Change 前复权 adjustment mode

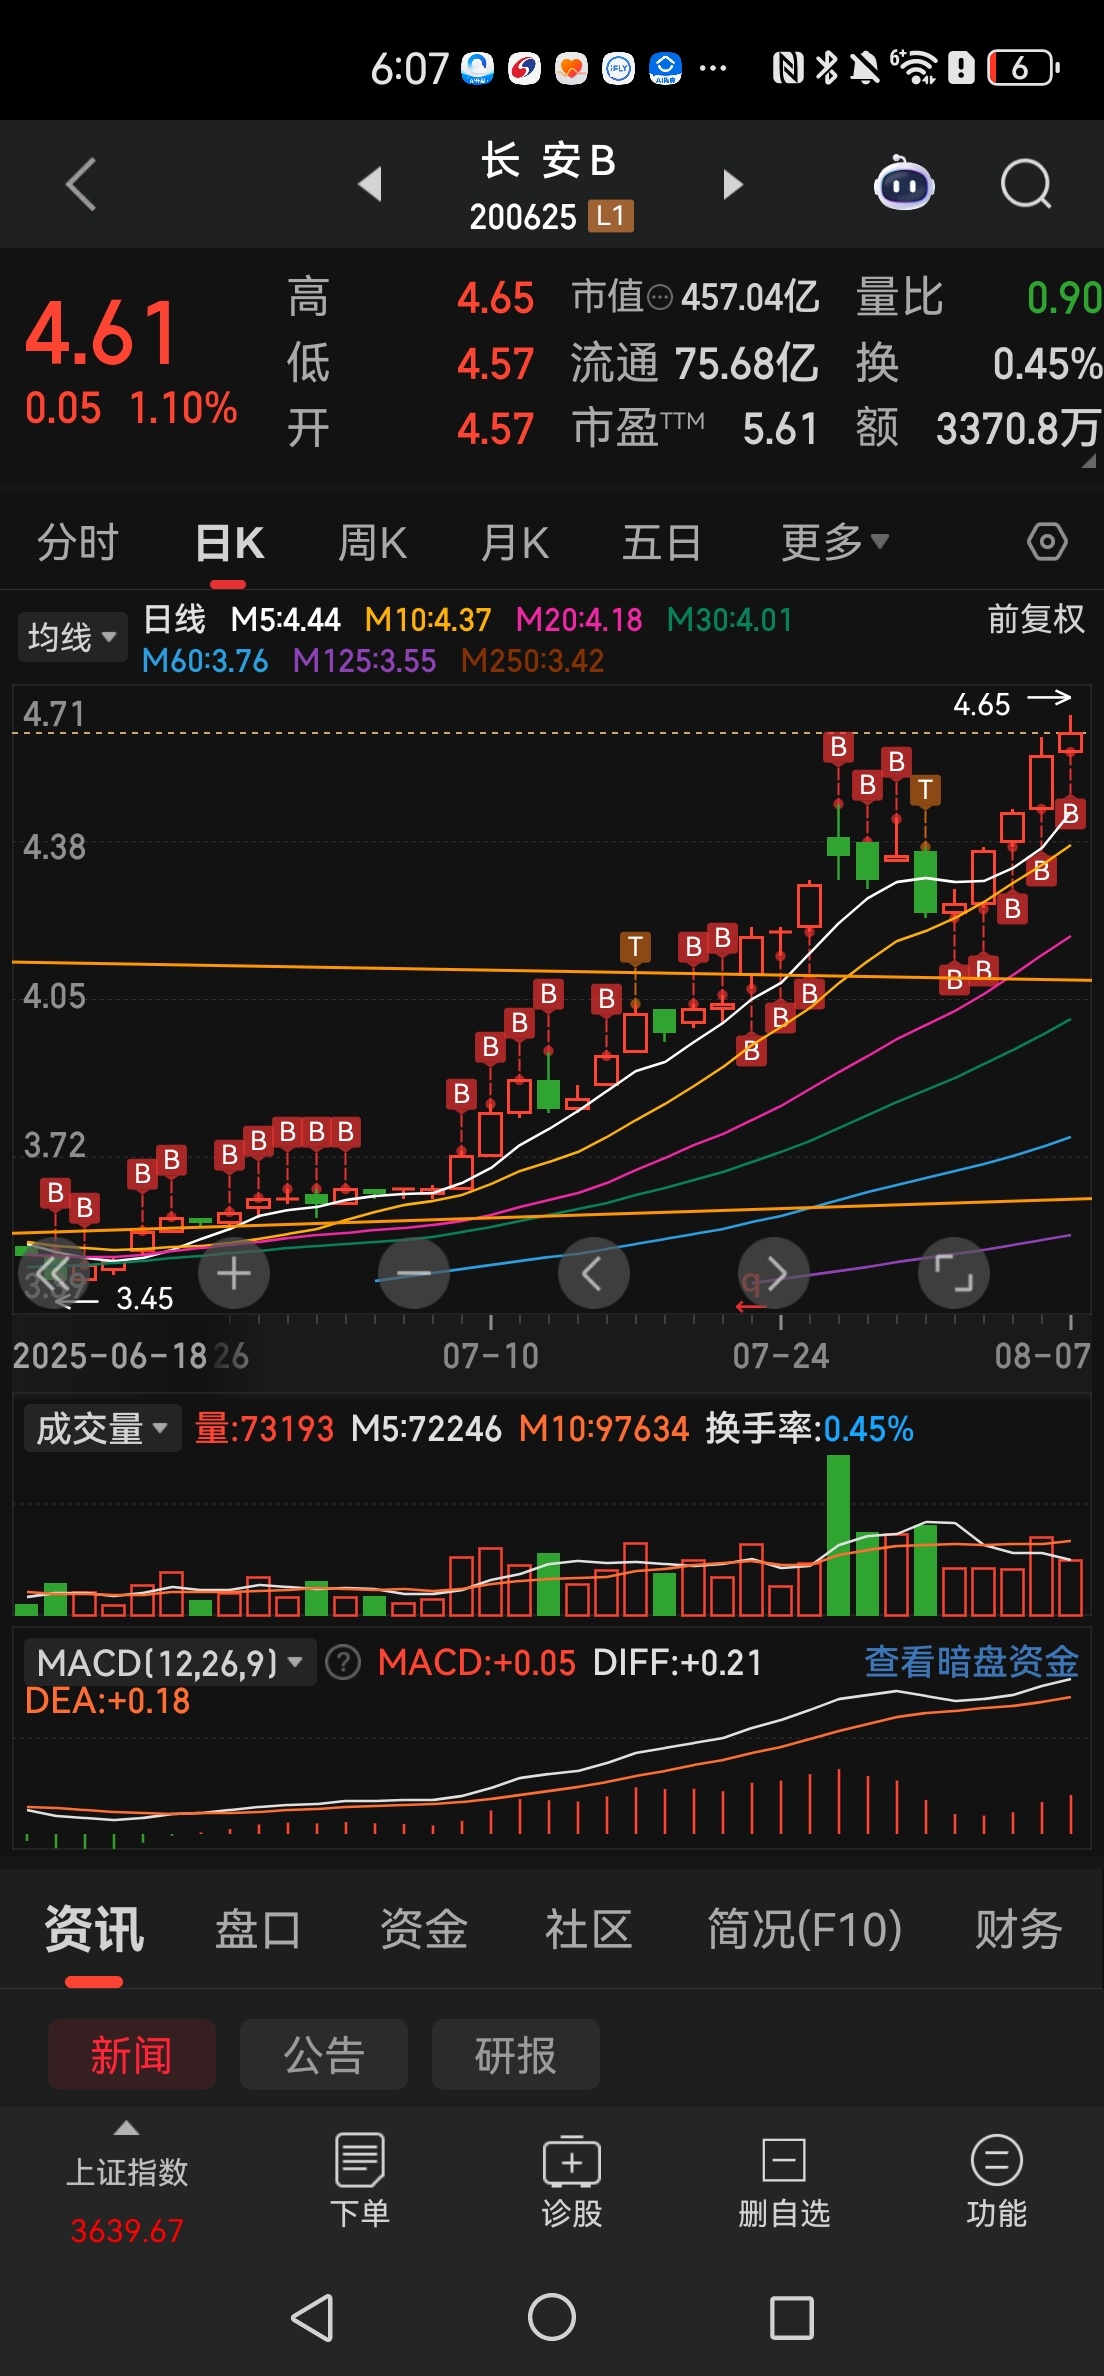point(1036,619)
